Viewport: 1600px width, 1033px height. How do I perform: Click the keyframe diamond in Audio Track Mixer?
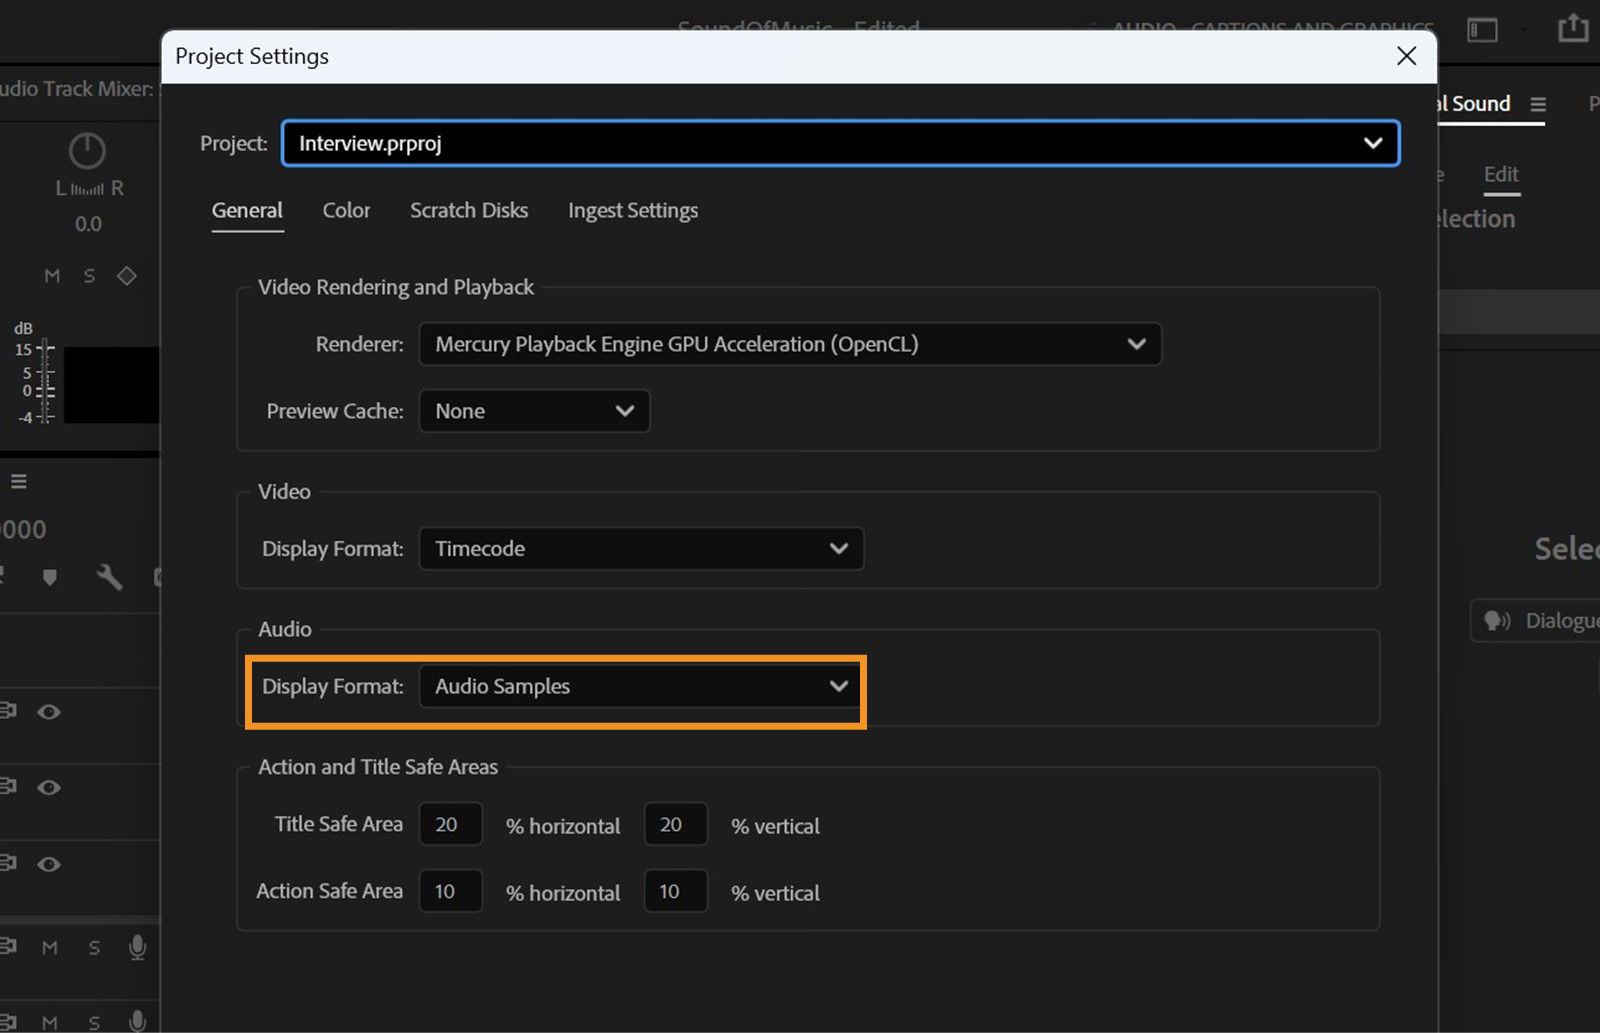point(126,275)
